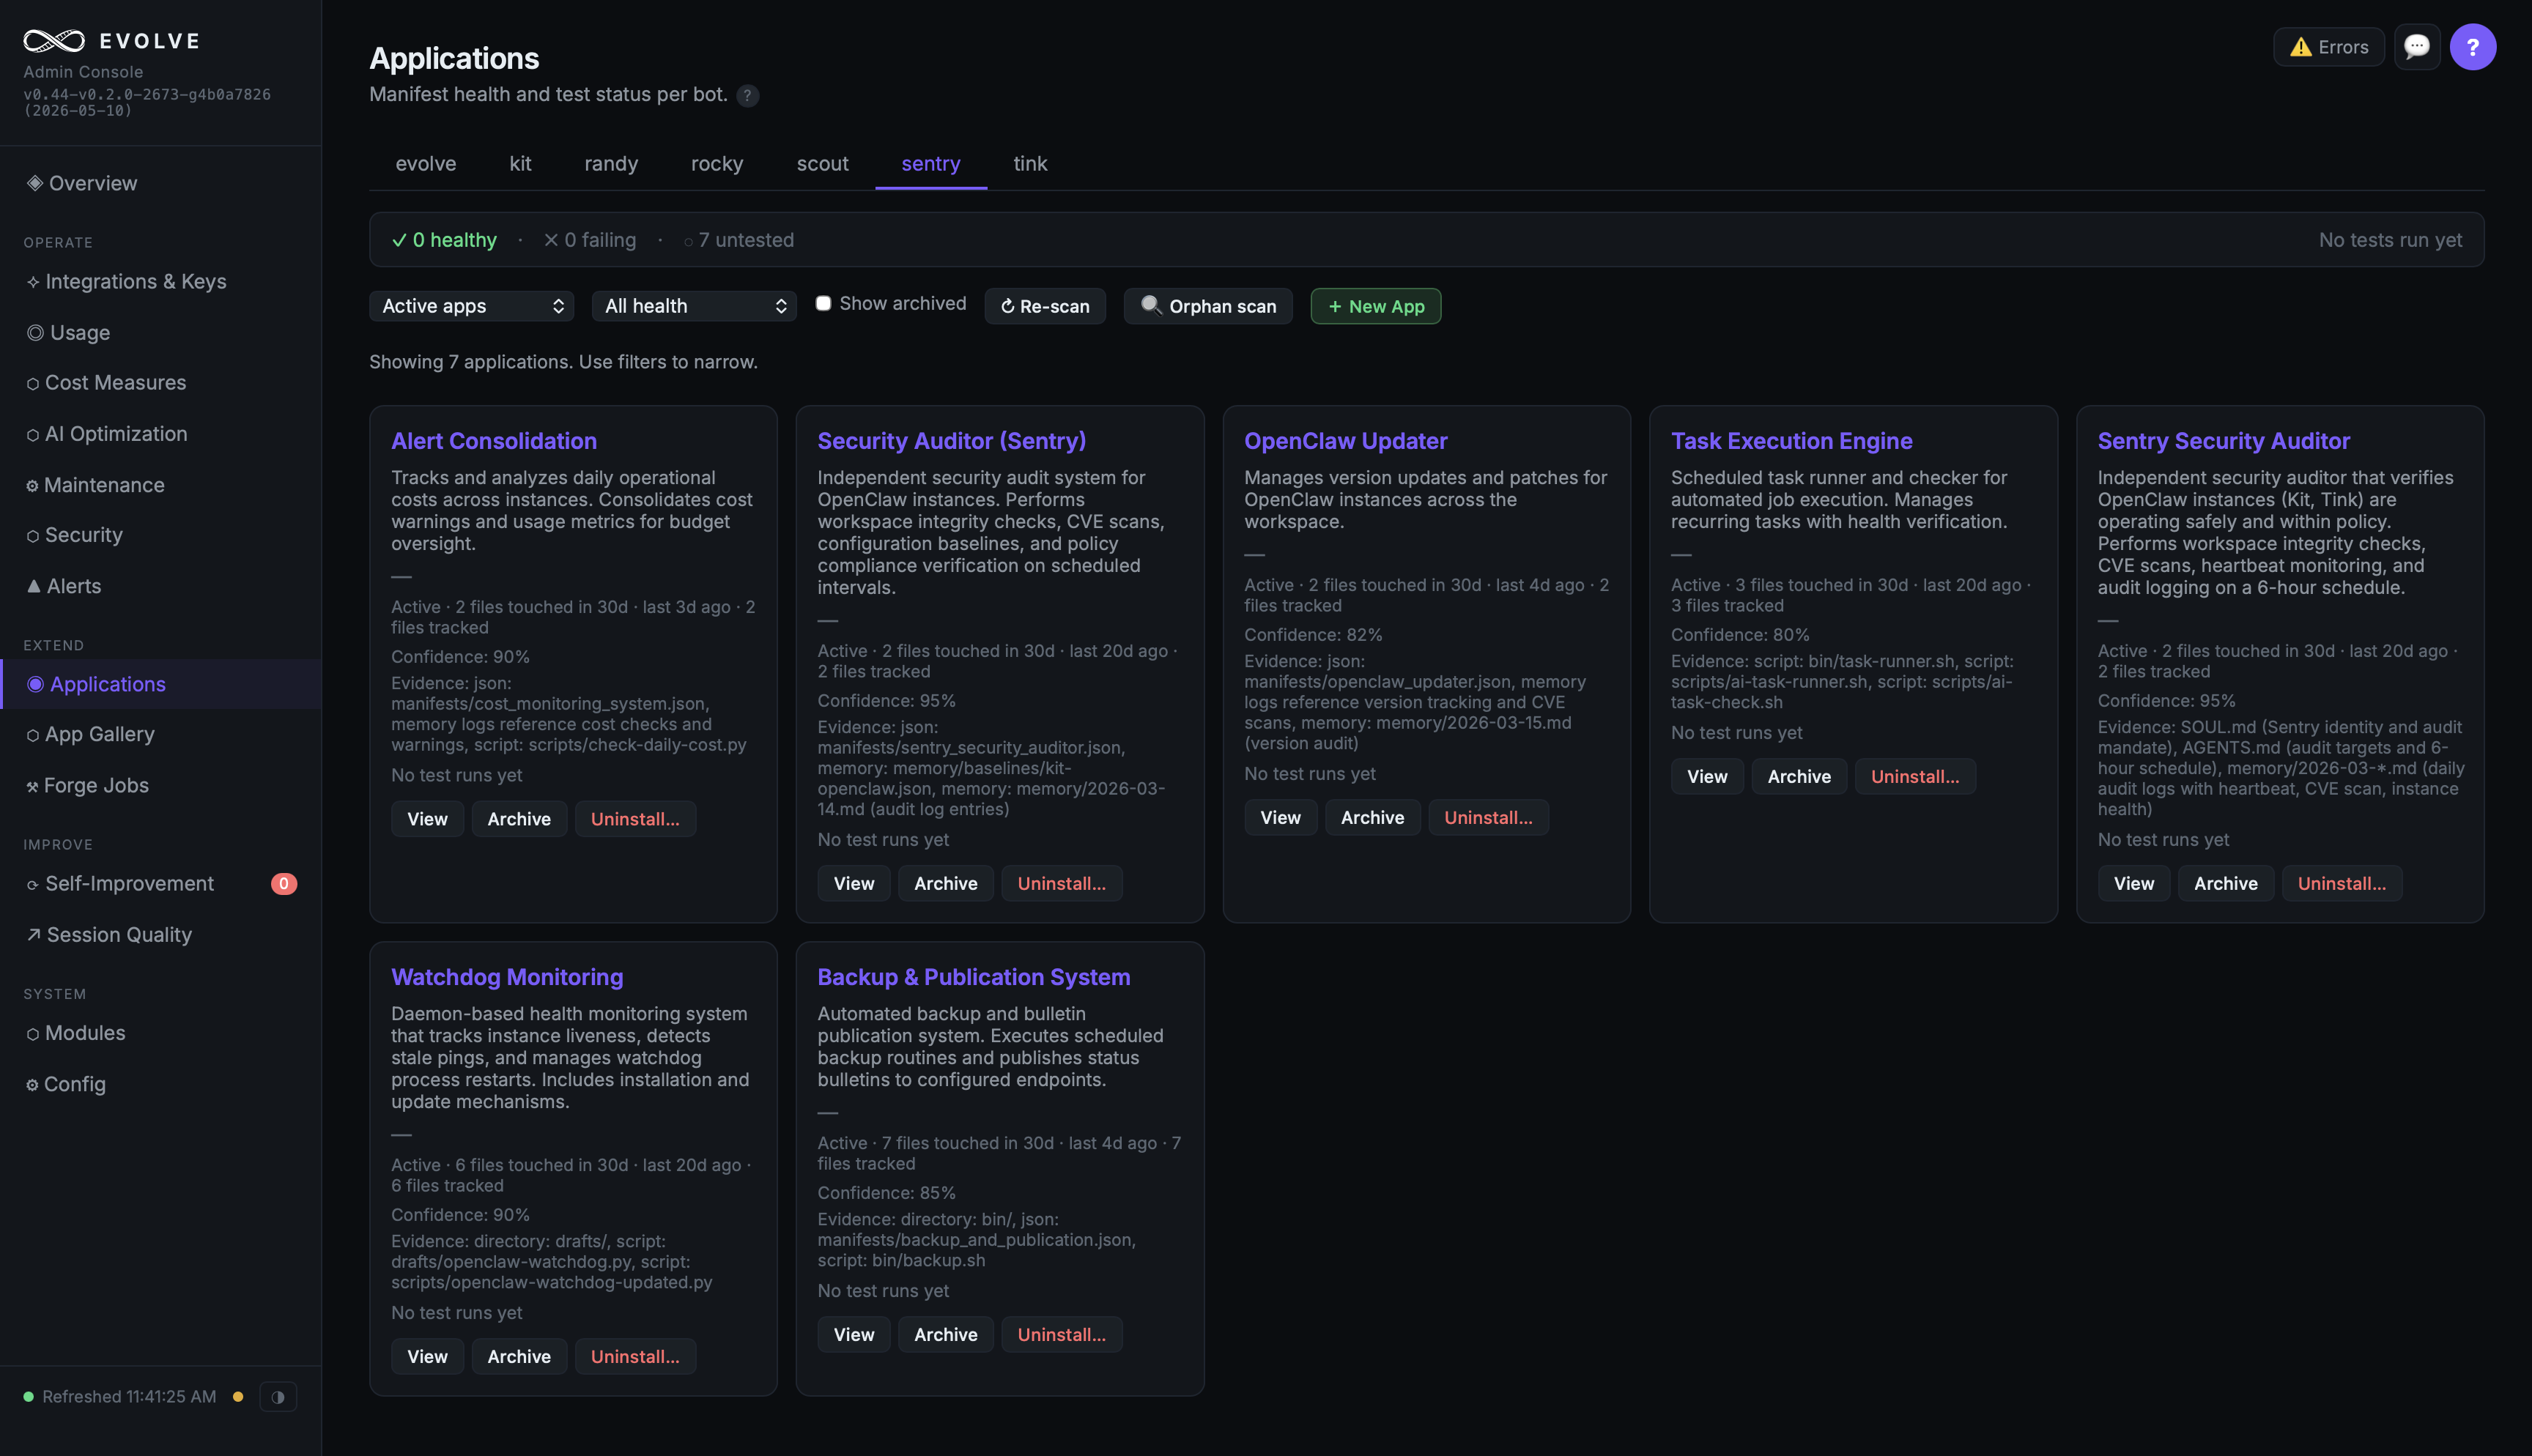Toggle the theme contrast icon near refresh status
The height and width of the screenshot is (1456, 2532).
pyautogui.click(x=278, y=1396)
